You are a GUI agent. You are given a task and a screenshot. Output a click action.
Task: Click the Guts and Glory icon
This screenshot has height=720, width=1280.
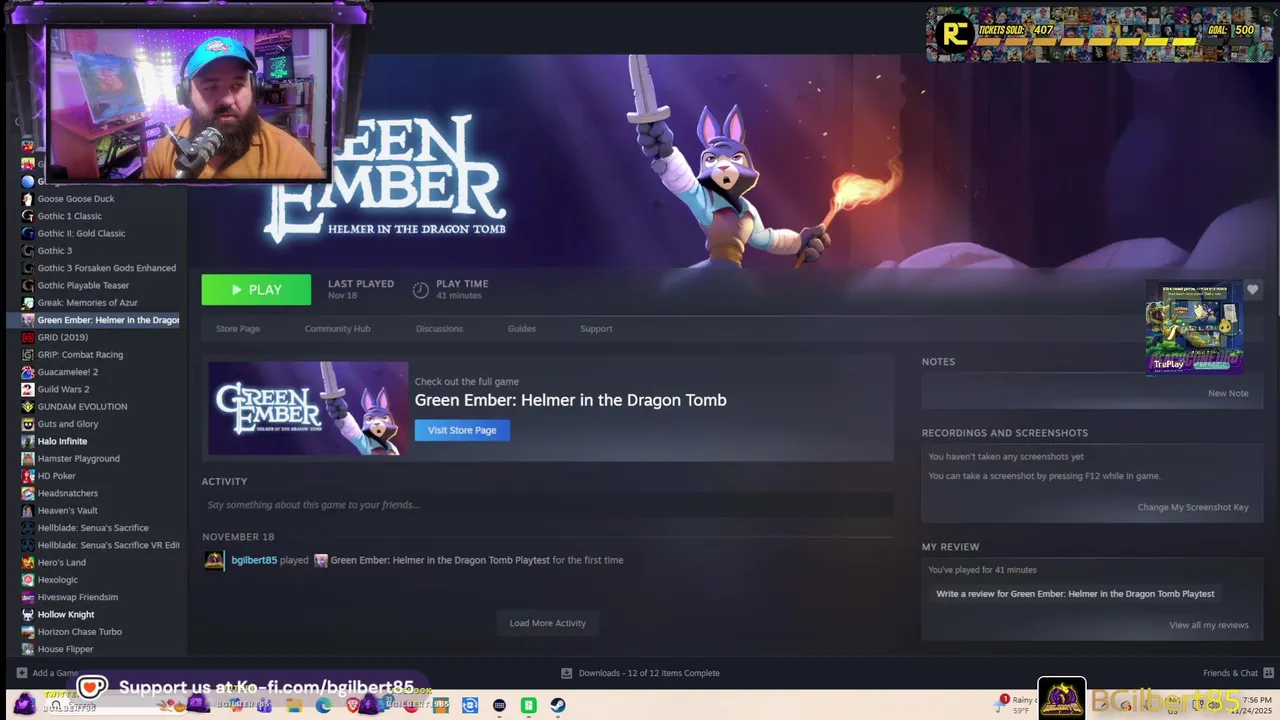point(28,424)
